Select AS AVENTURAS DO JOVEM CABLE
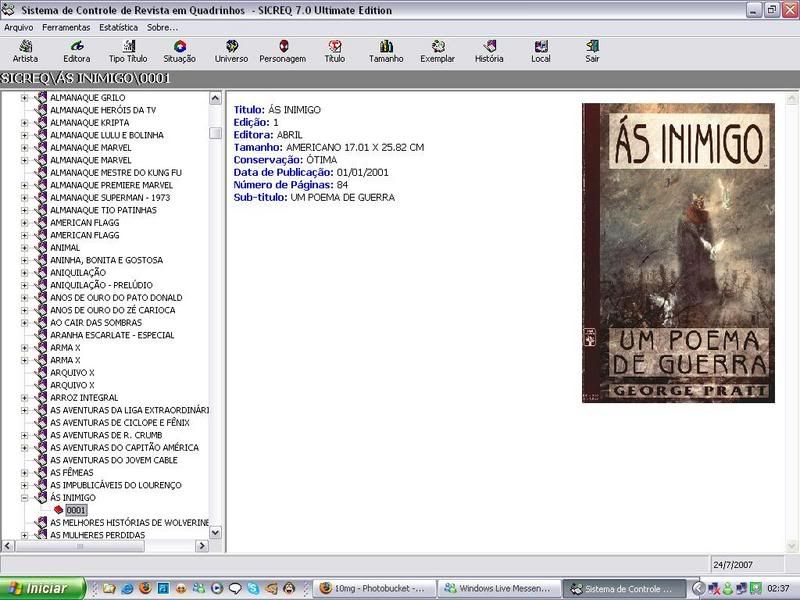800x600 pixels. click(114, 460)
